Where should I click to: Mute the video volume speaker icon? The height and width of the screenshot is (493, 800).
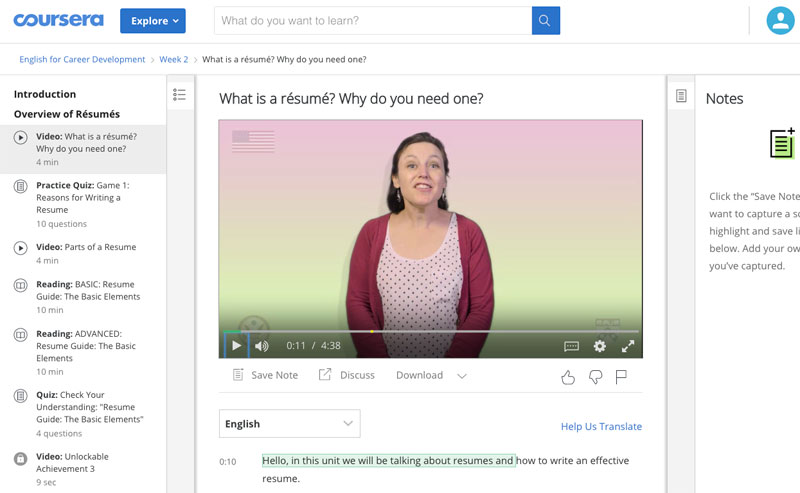(262, 346)
